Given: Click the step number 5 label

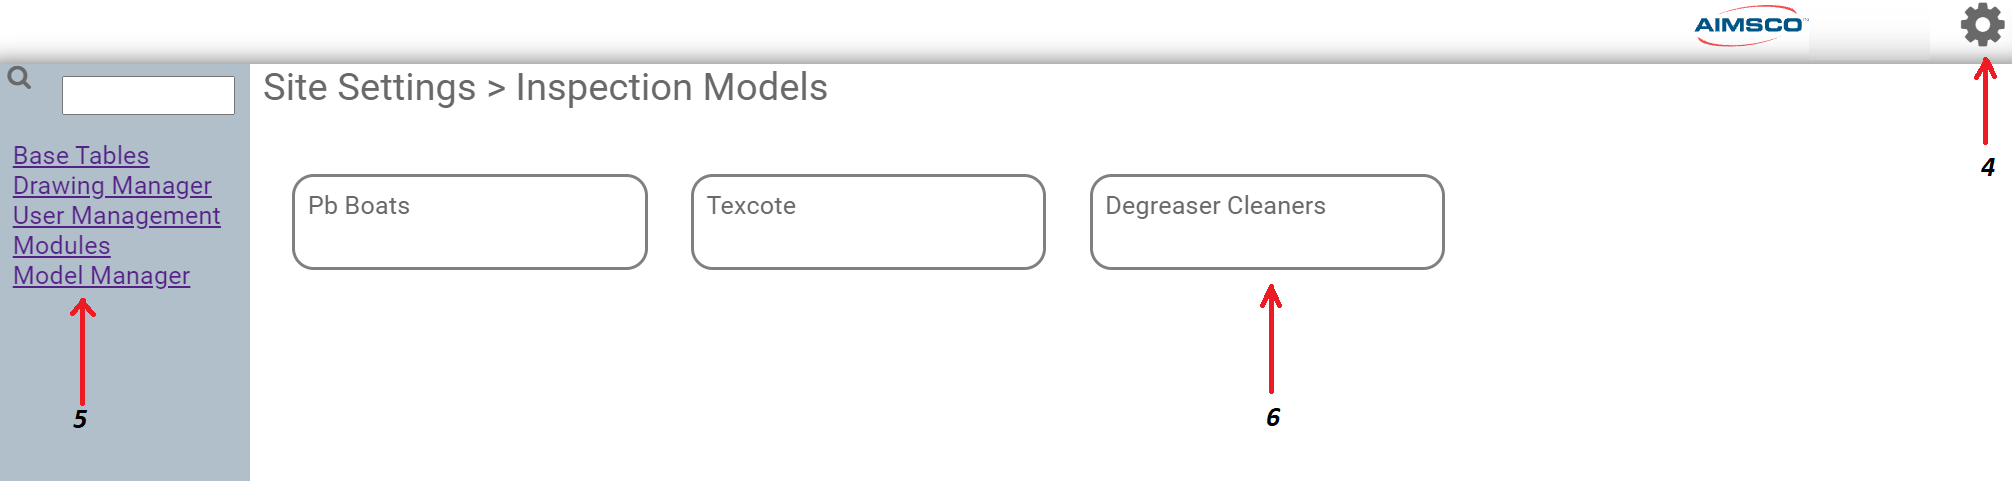Looking at the screenshot, I should click(80, 419).
